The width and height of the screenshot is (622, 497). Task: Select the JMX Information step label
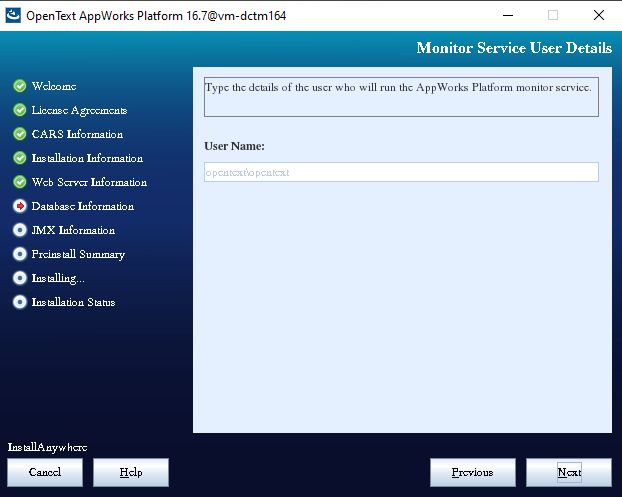[x=73, y=230]
